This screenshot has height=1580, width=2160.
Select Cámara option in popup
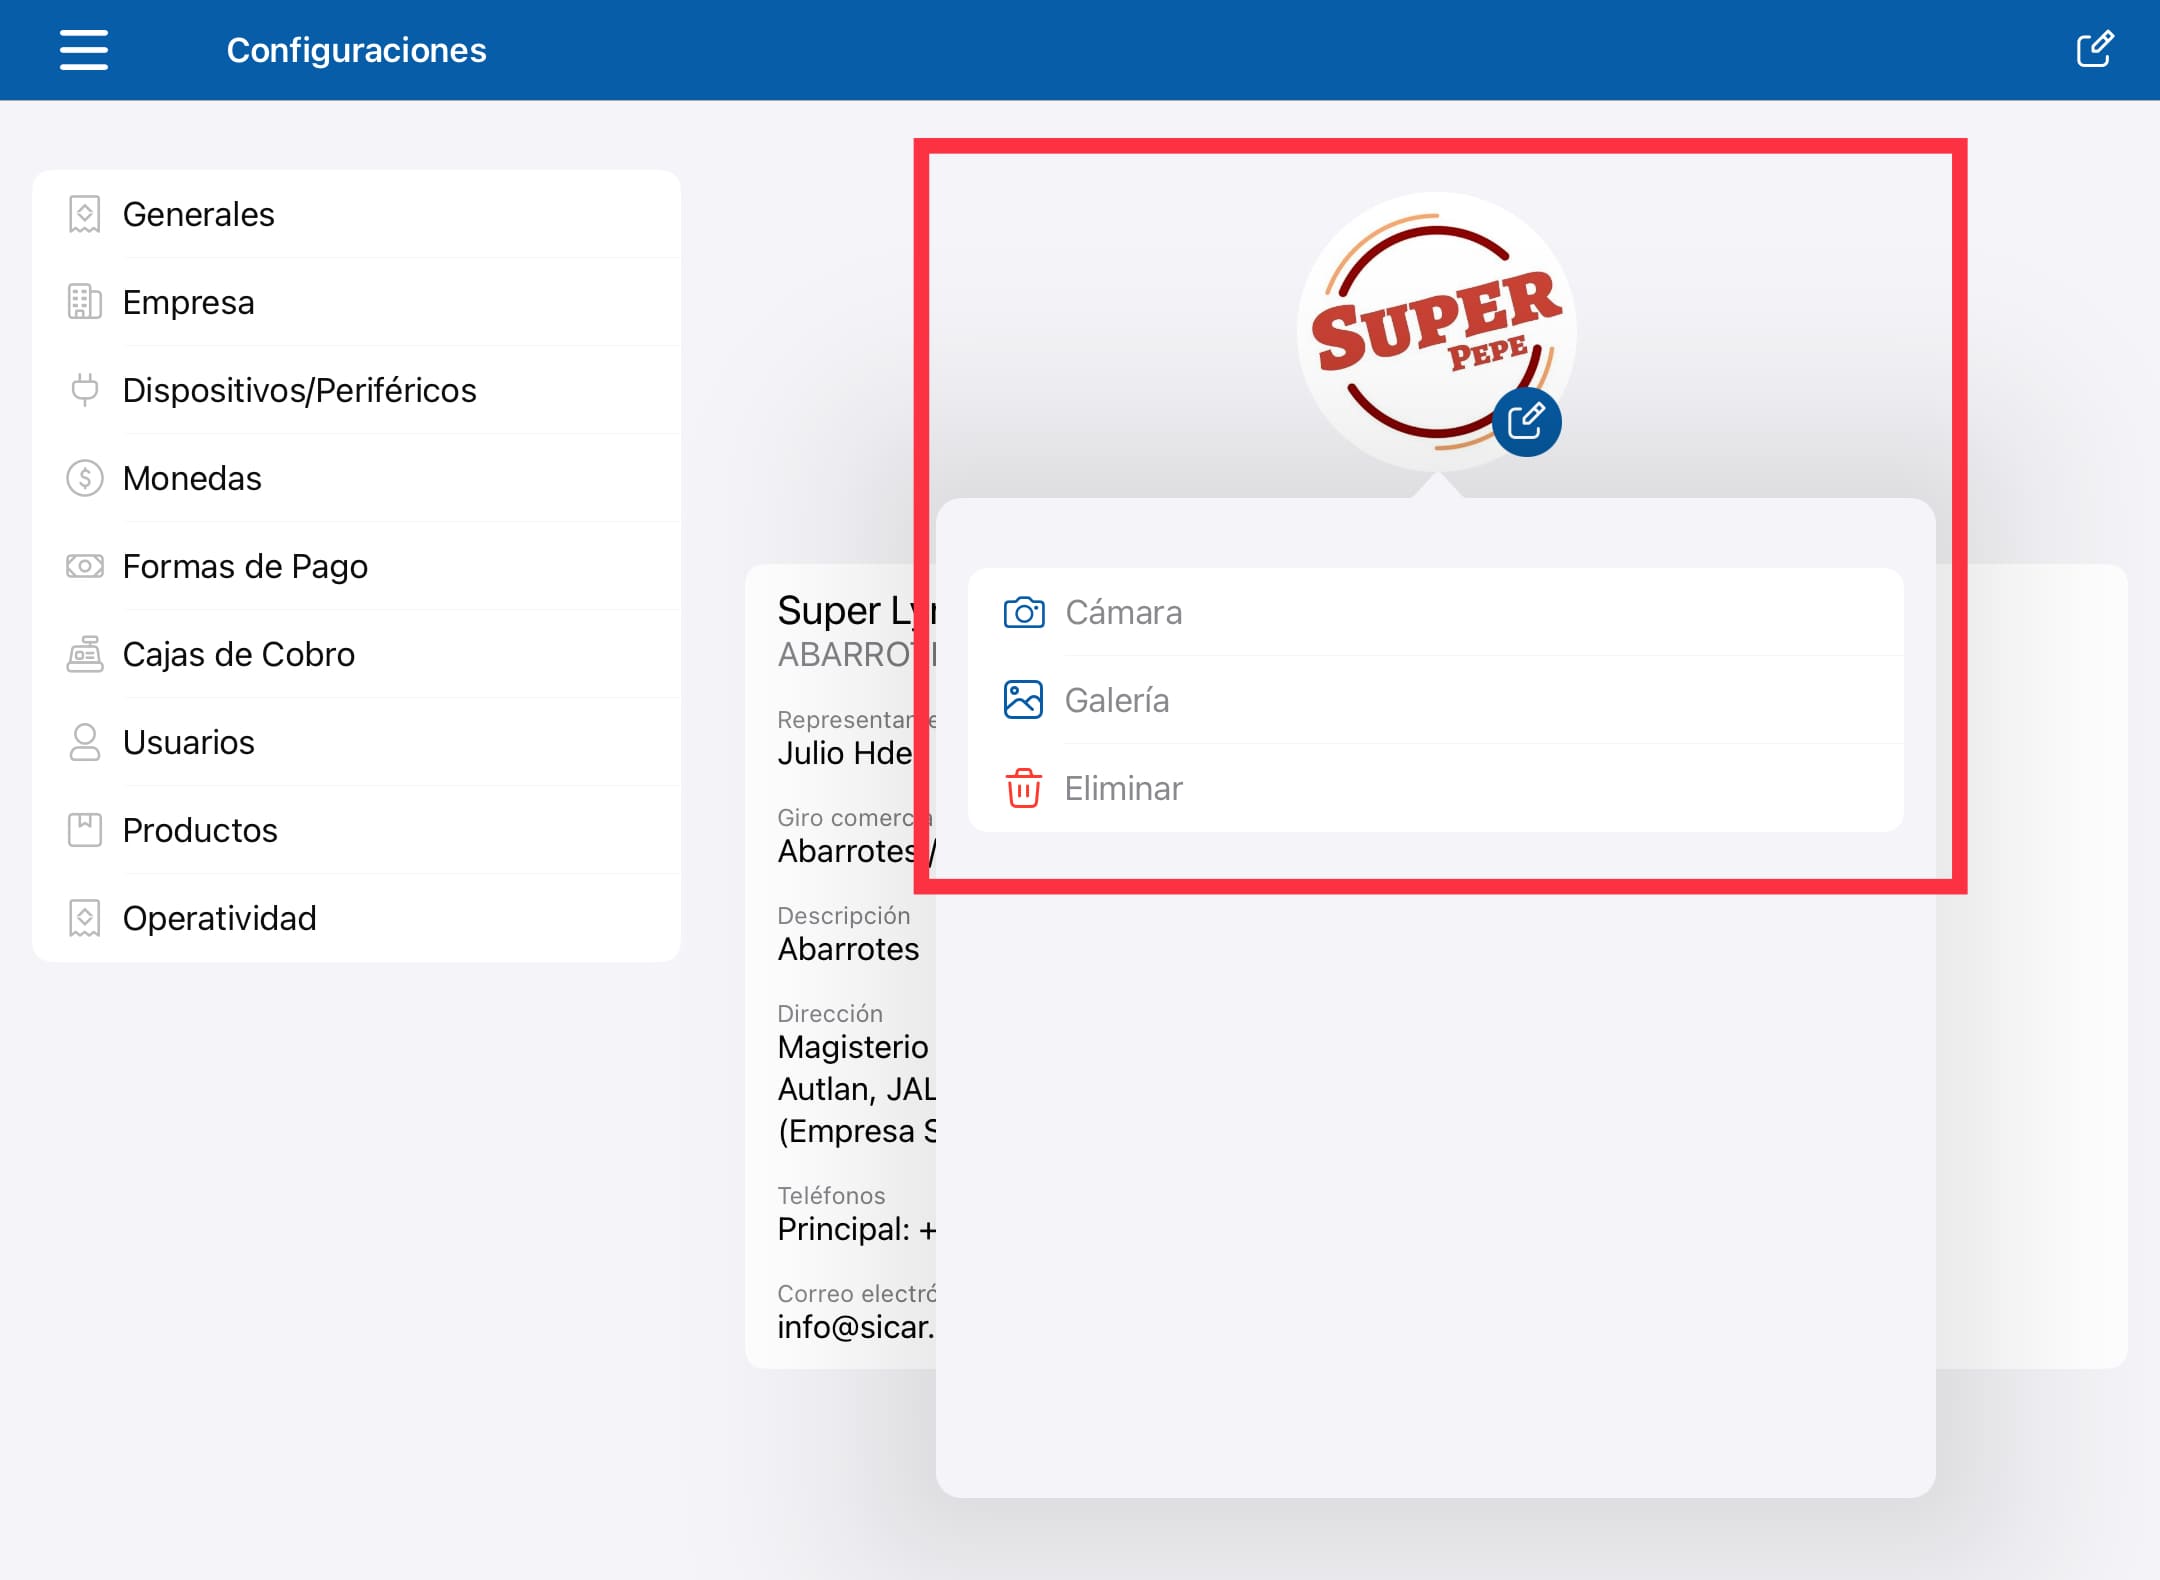(x=1124, y=612)
